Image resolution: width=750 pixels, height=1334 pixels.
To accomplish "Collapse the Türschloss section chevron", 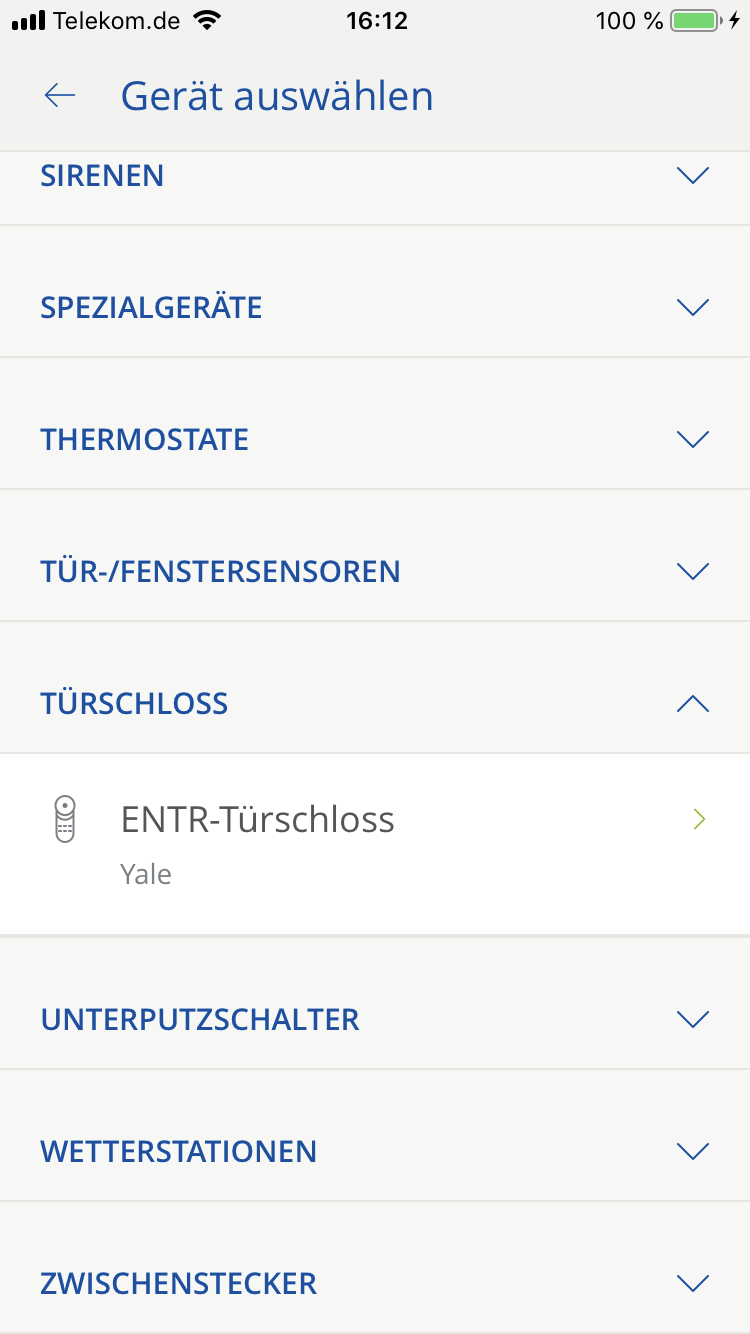I will click(x=692, y=703).
